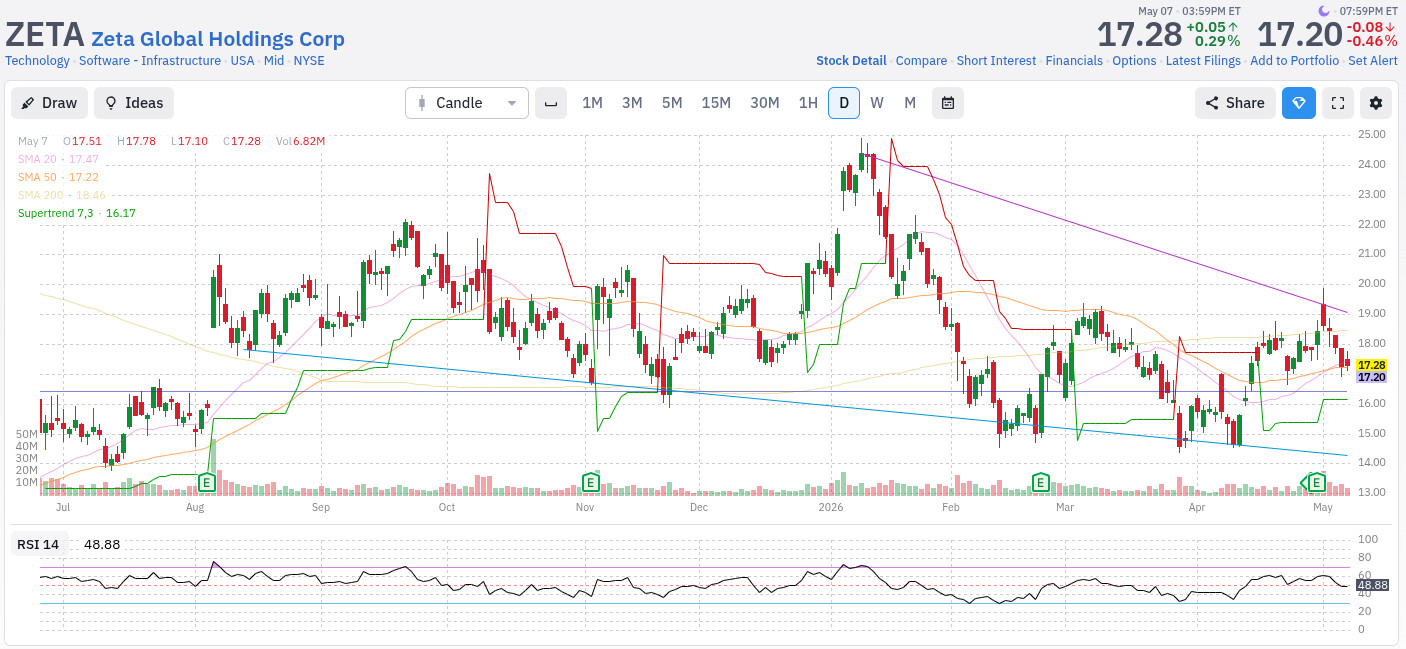Open the Mid cap link

point(274,61)
